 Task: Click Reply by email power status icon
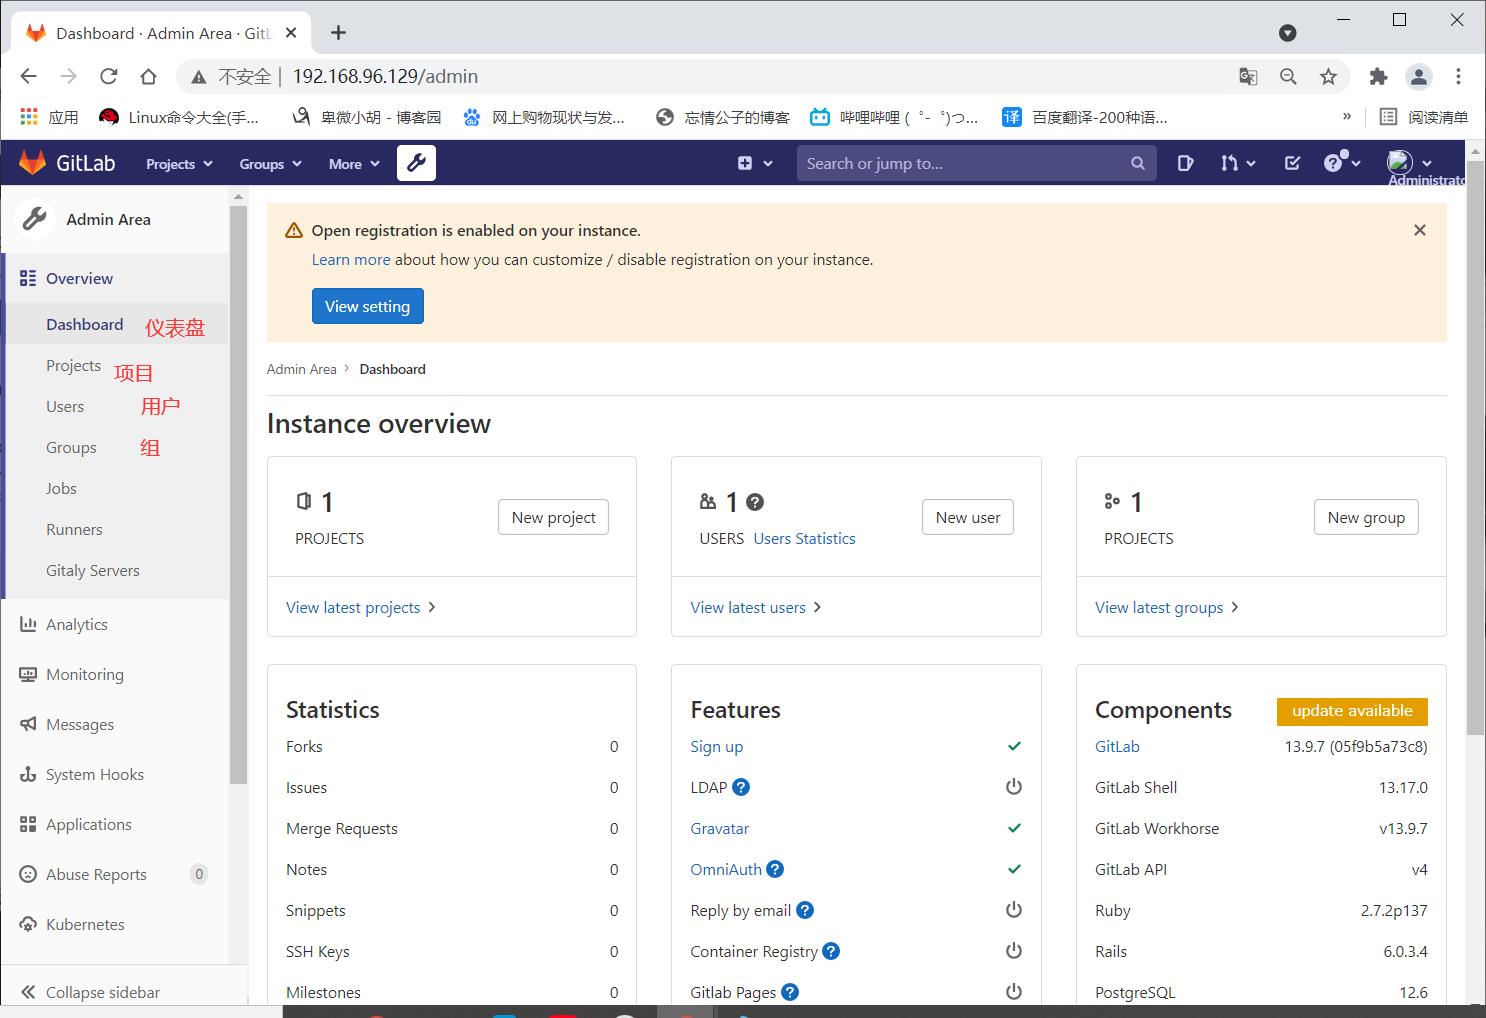click(x=1013, y=910)
